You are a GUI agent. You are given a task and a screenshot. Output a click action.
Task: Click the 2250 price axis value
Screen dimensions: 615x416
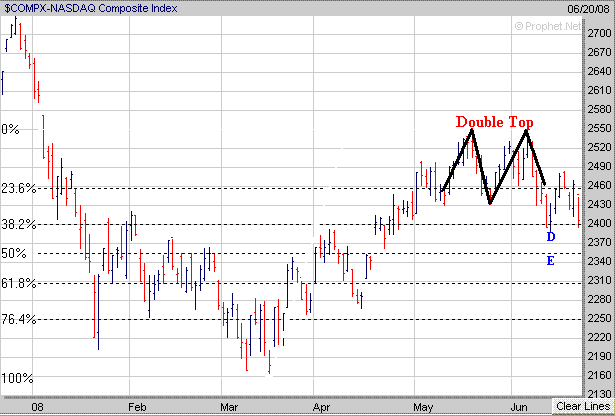[599, 318]
